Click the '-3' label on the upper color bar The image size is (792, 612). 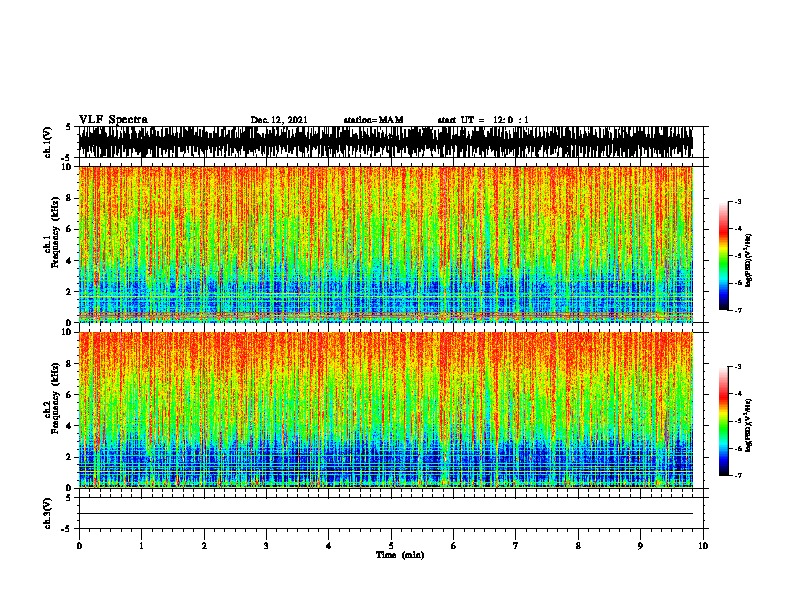737,201
